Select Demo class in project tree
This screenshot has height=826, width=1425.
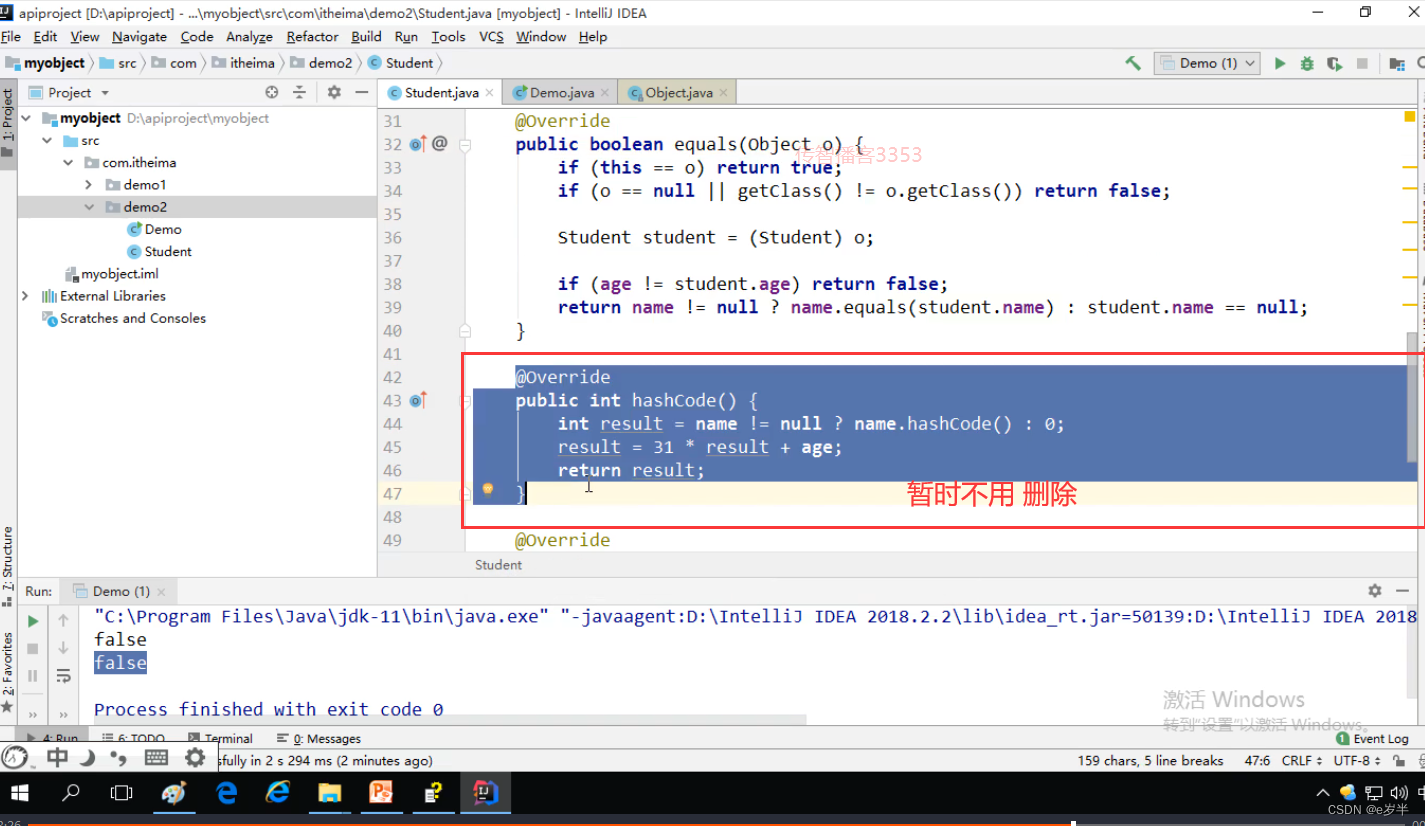pyautogui.click(x=155, y=229)
